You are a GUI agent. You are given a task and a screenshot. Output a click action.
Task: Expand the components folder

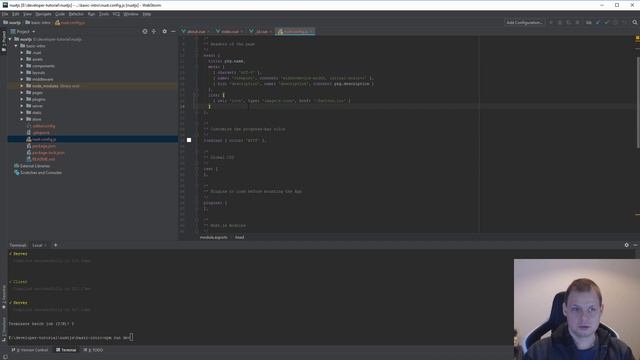tap(22, 66)
